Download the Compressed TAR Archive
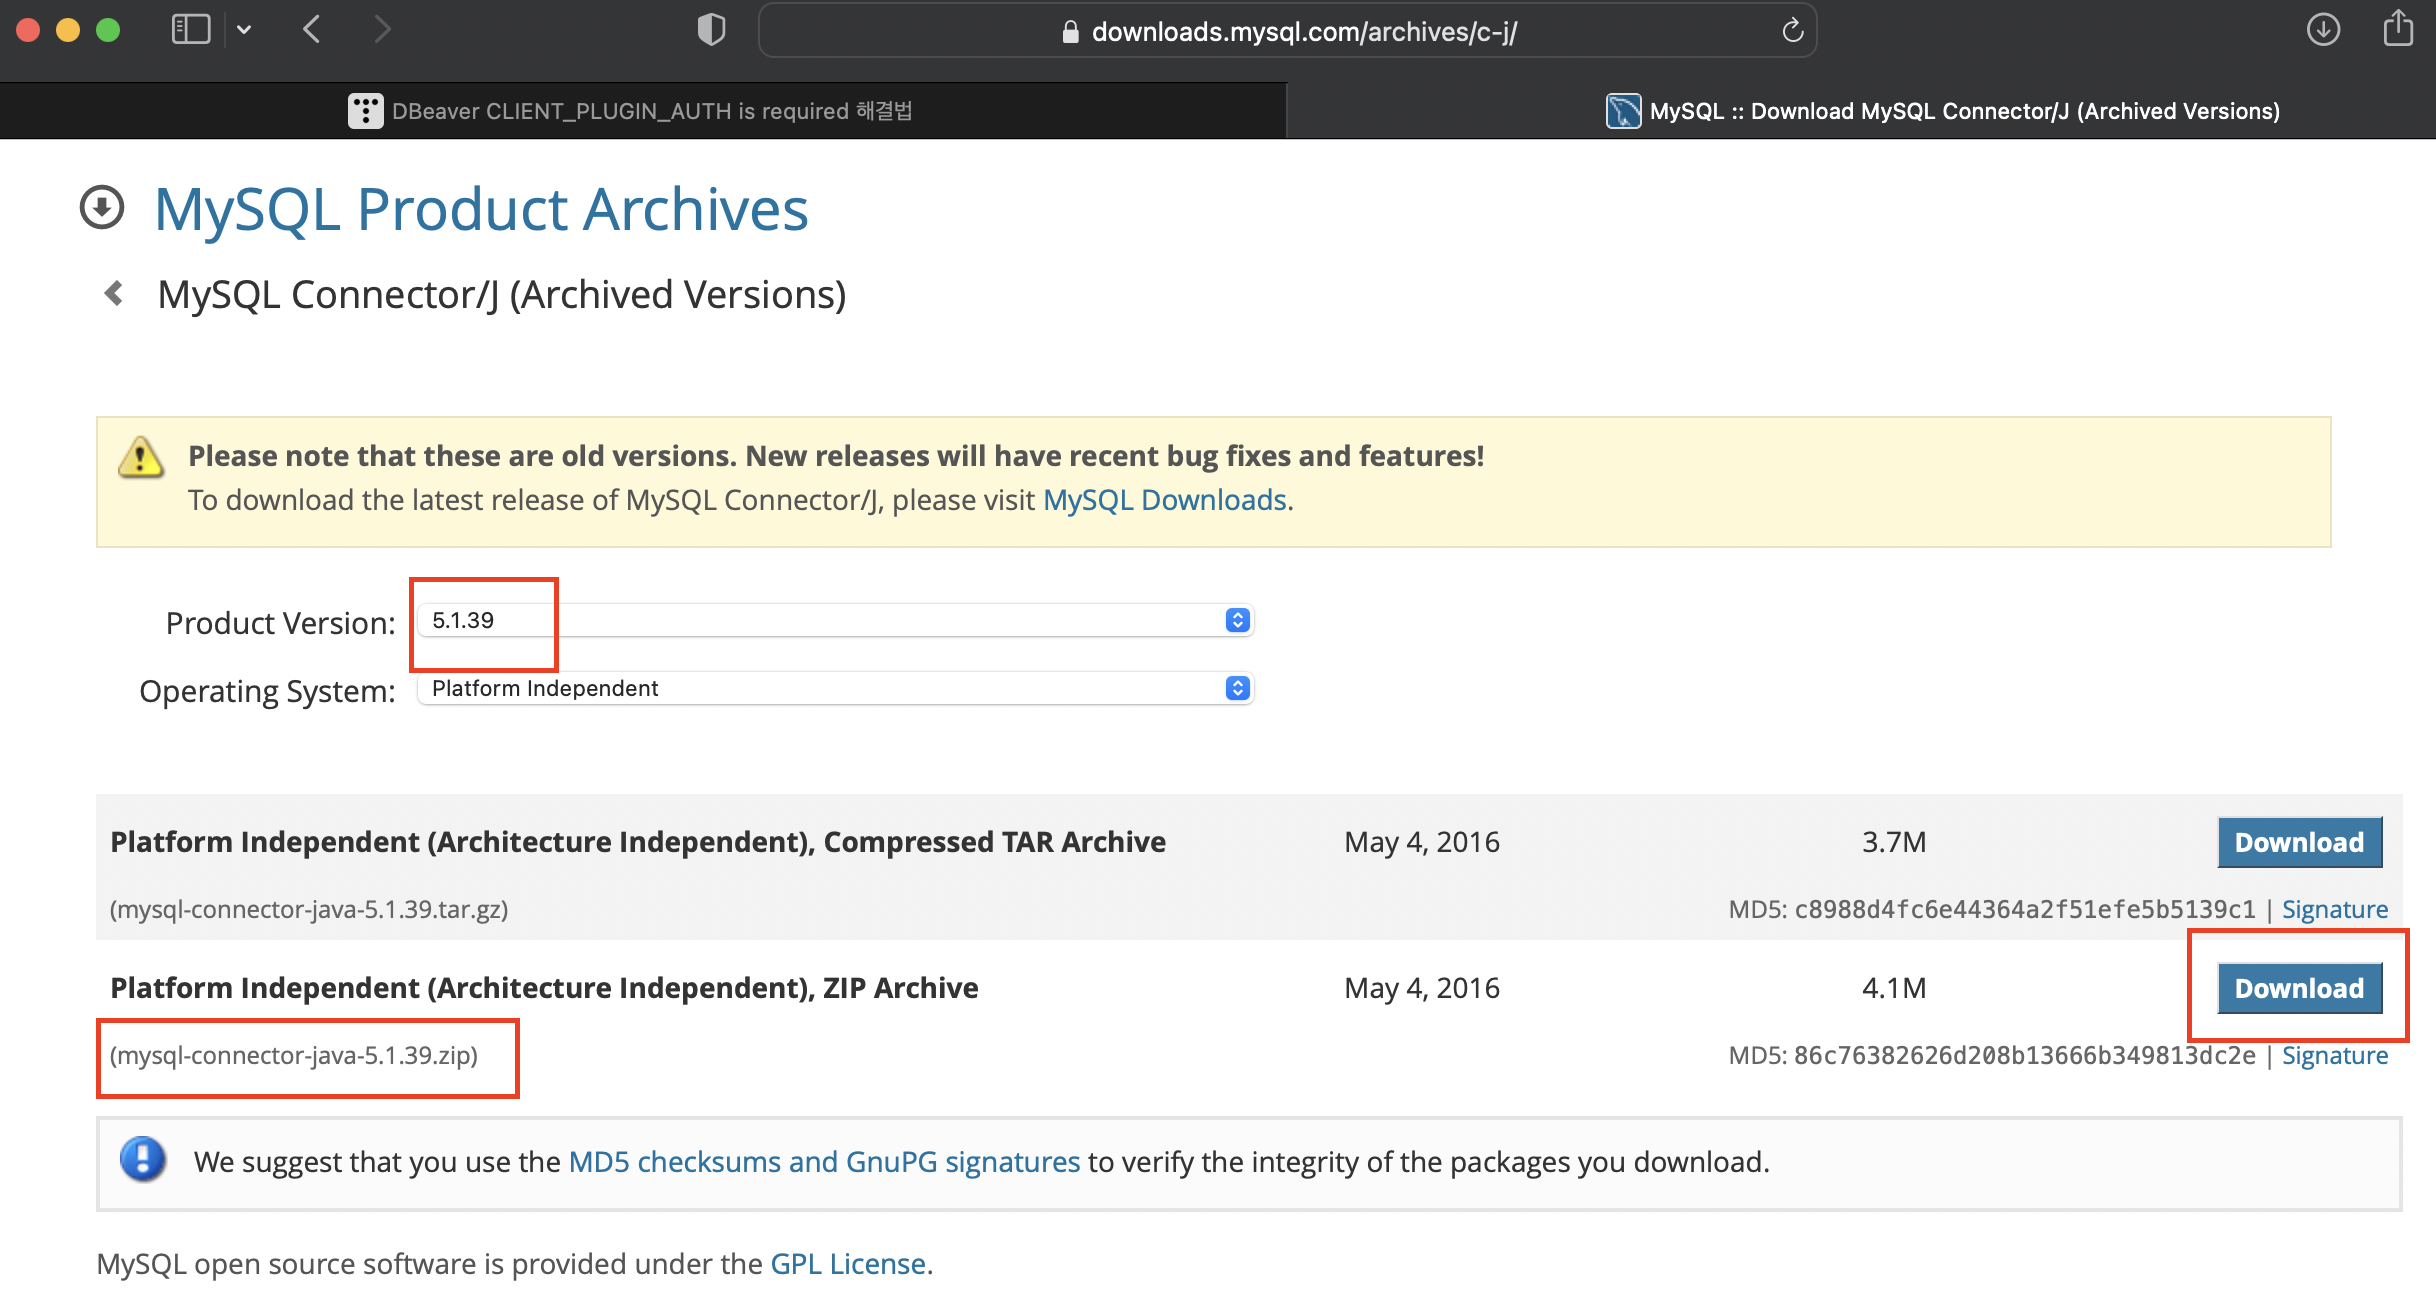Screen dimensions: 2436x1308 [x=2299, y=843]
